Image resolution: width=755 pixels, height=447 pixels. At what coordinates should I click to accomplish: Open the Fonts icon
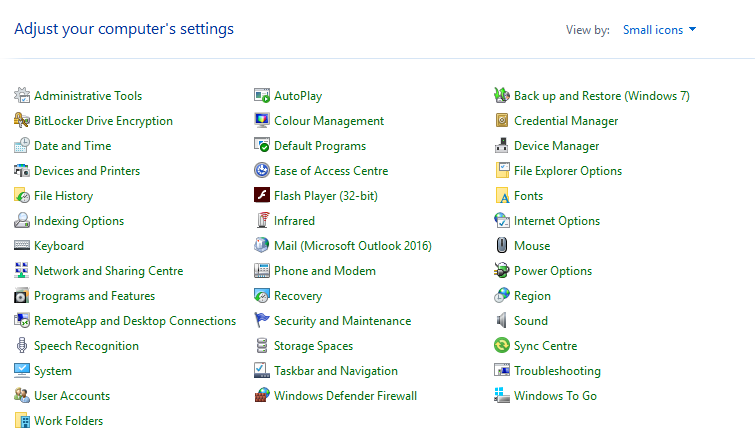point(502,196)
